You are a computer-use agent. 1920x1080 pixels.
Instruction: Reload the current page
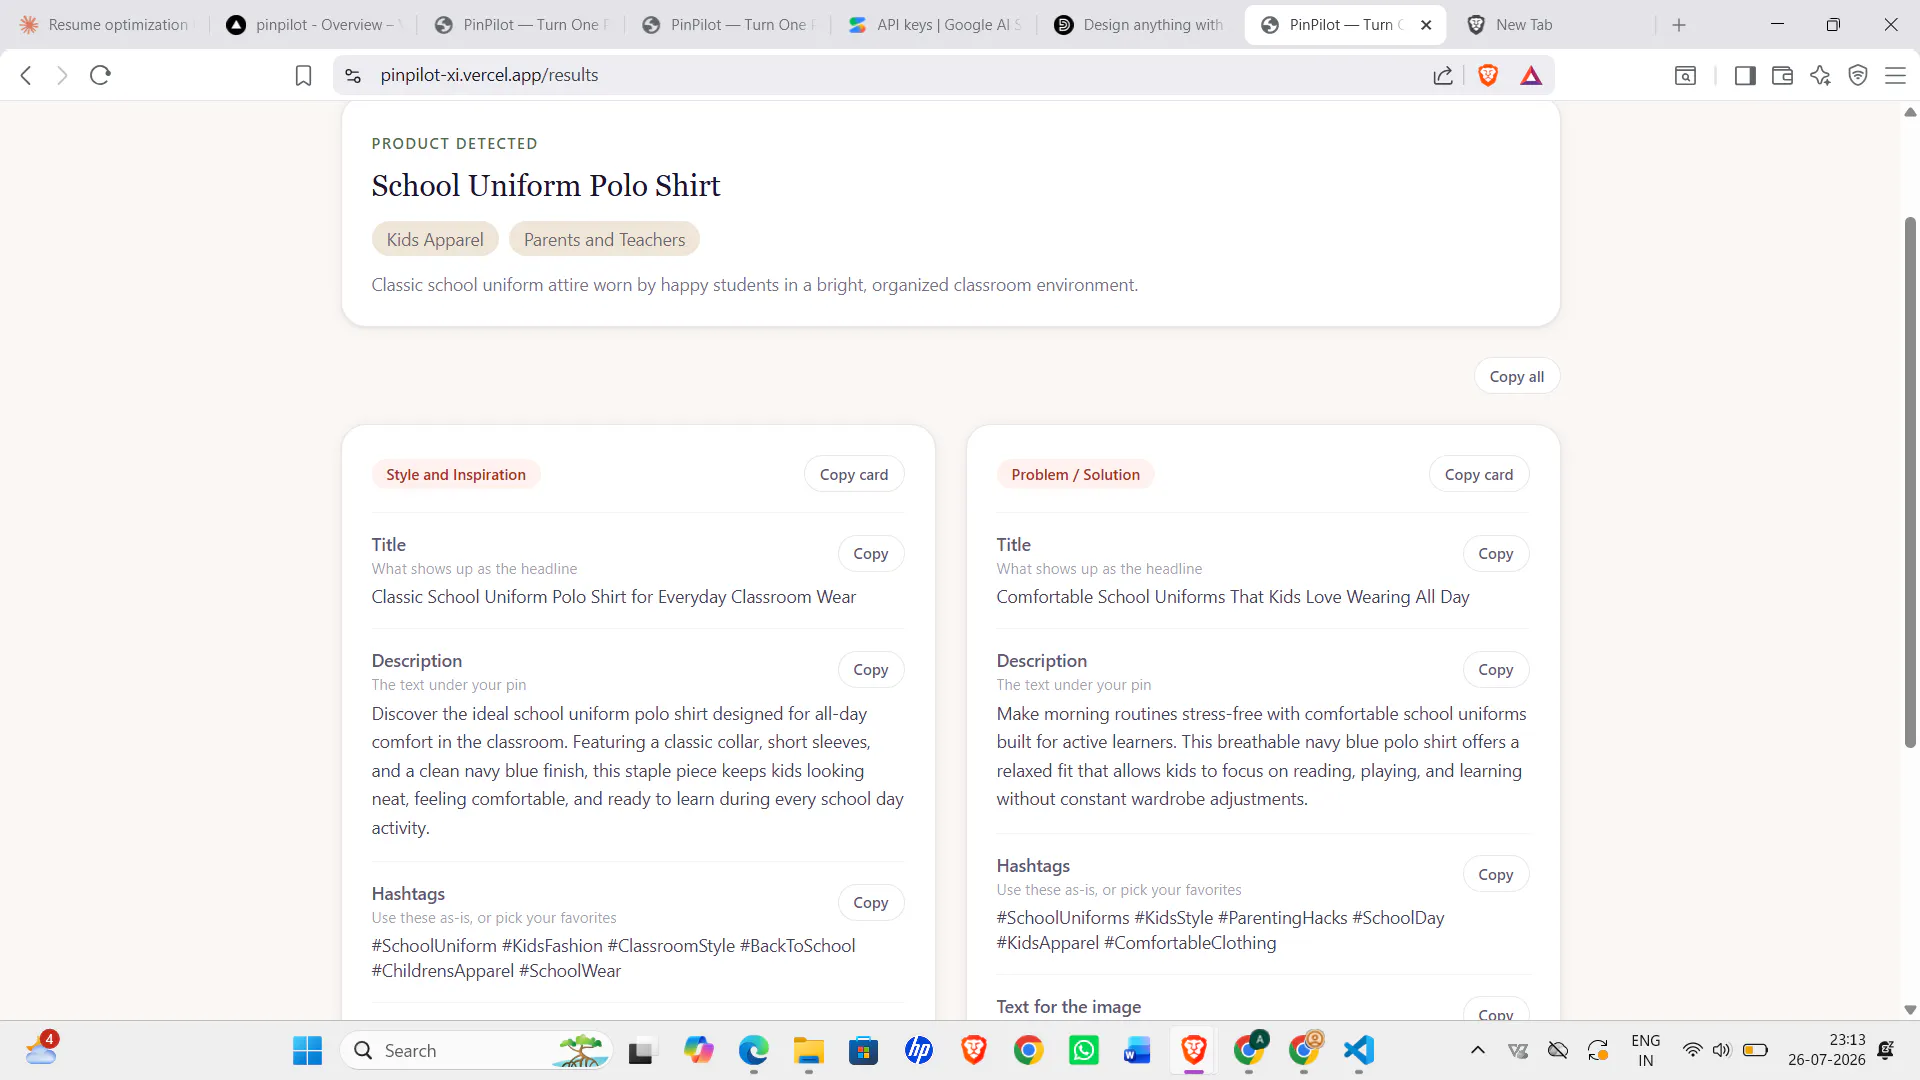click(100, 75)
